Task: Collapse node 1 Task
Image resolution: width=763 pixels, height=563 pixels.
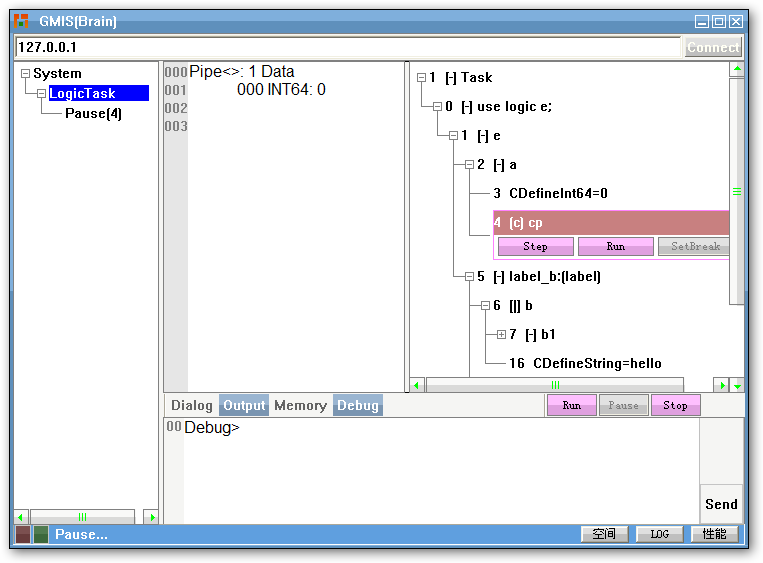Action: click(421, 77)
